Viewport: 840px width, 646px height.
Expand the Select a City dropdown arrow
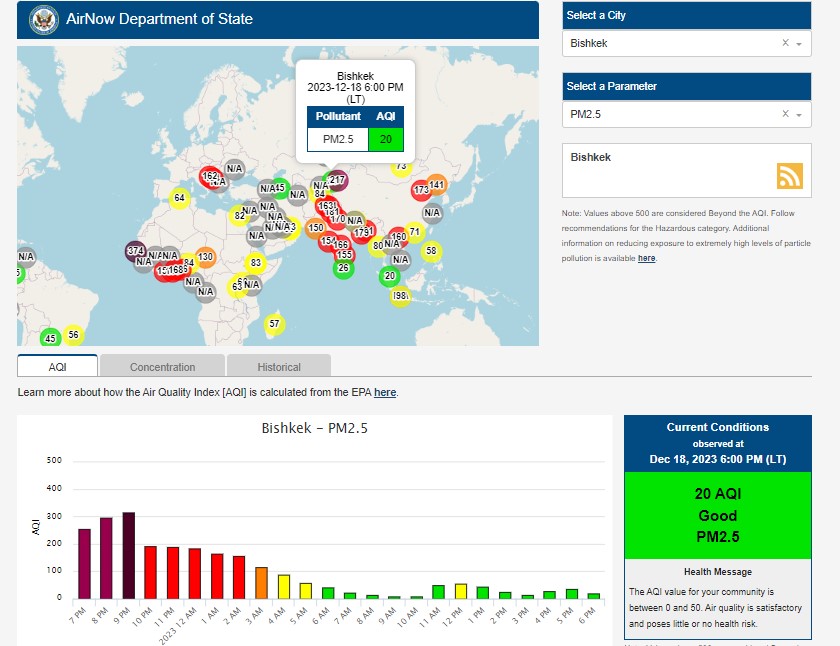click(x=800, y=44)
